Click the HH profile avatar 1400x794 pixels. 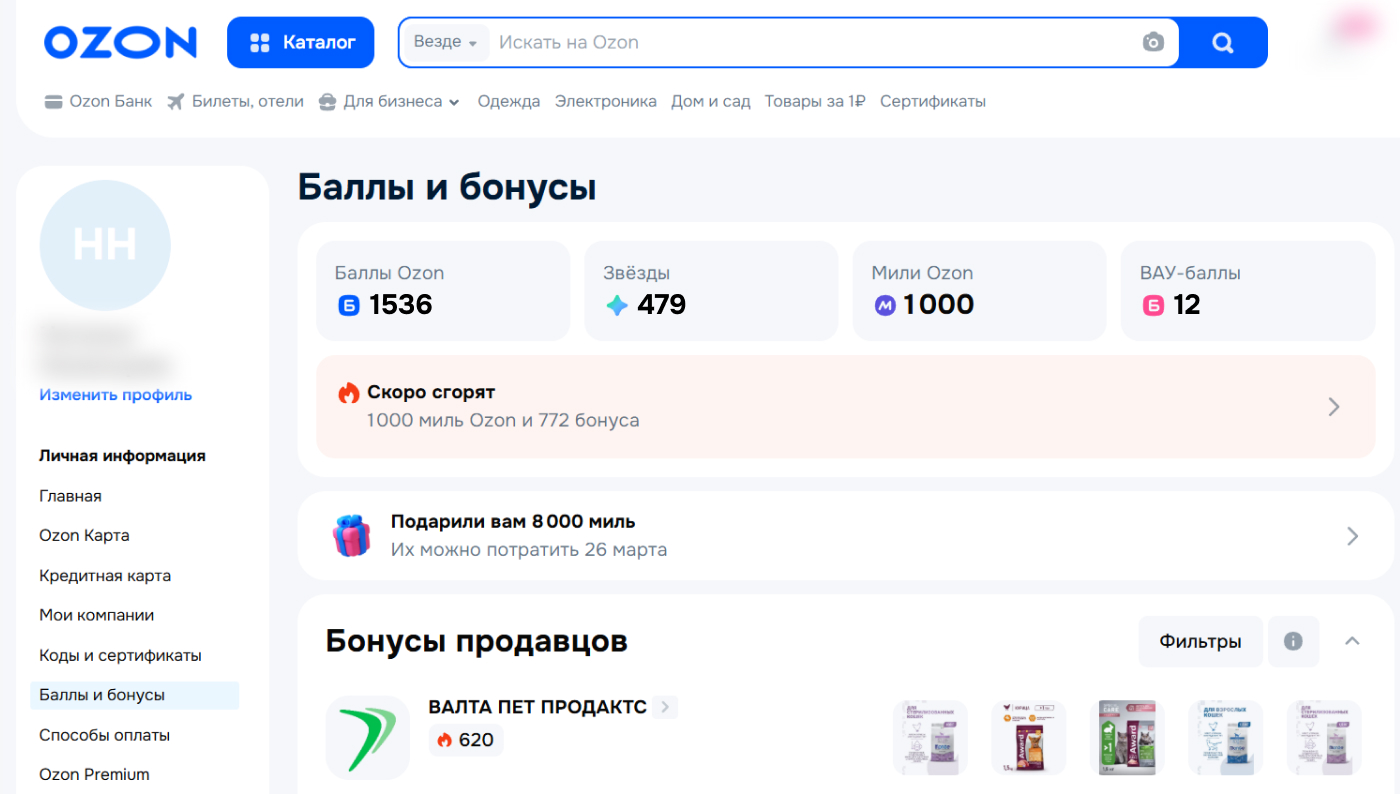tap(105, 245)
